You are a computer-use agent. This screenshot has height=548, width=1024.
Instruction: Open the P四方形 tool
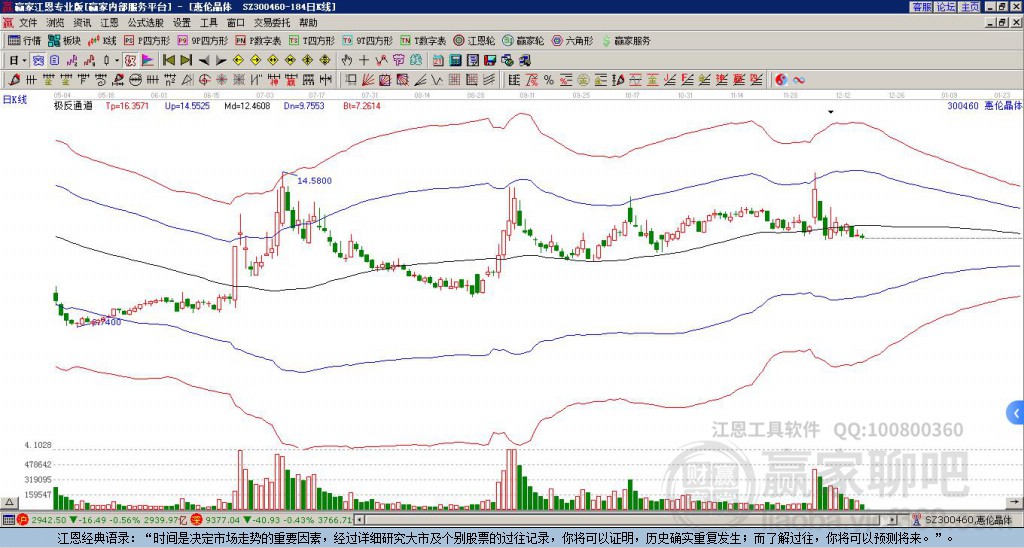pyautogui.click(x=147, y=40)
